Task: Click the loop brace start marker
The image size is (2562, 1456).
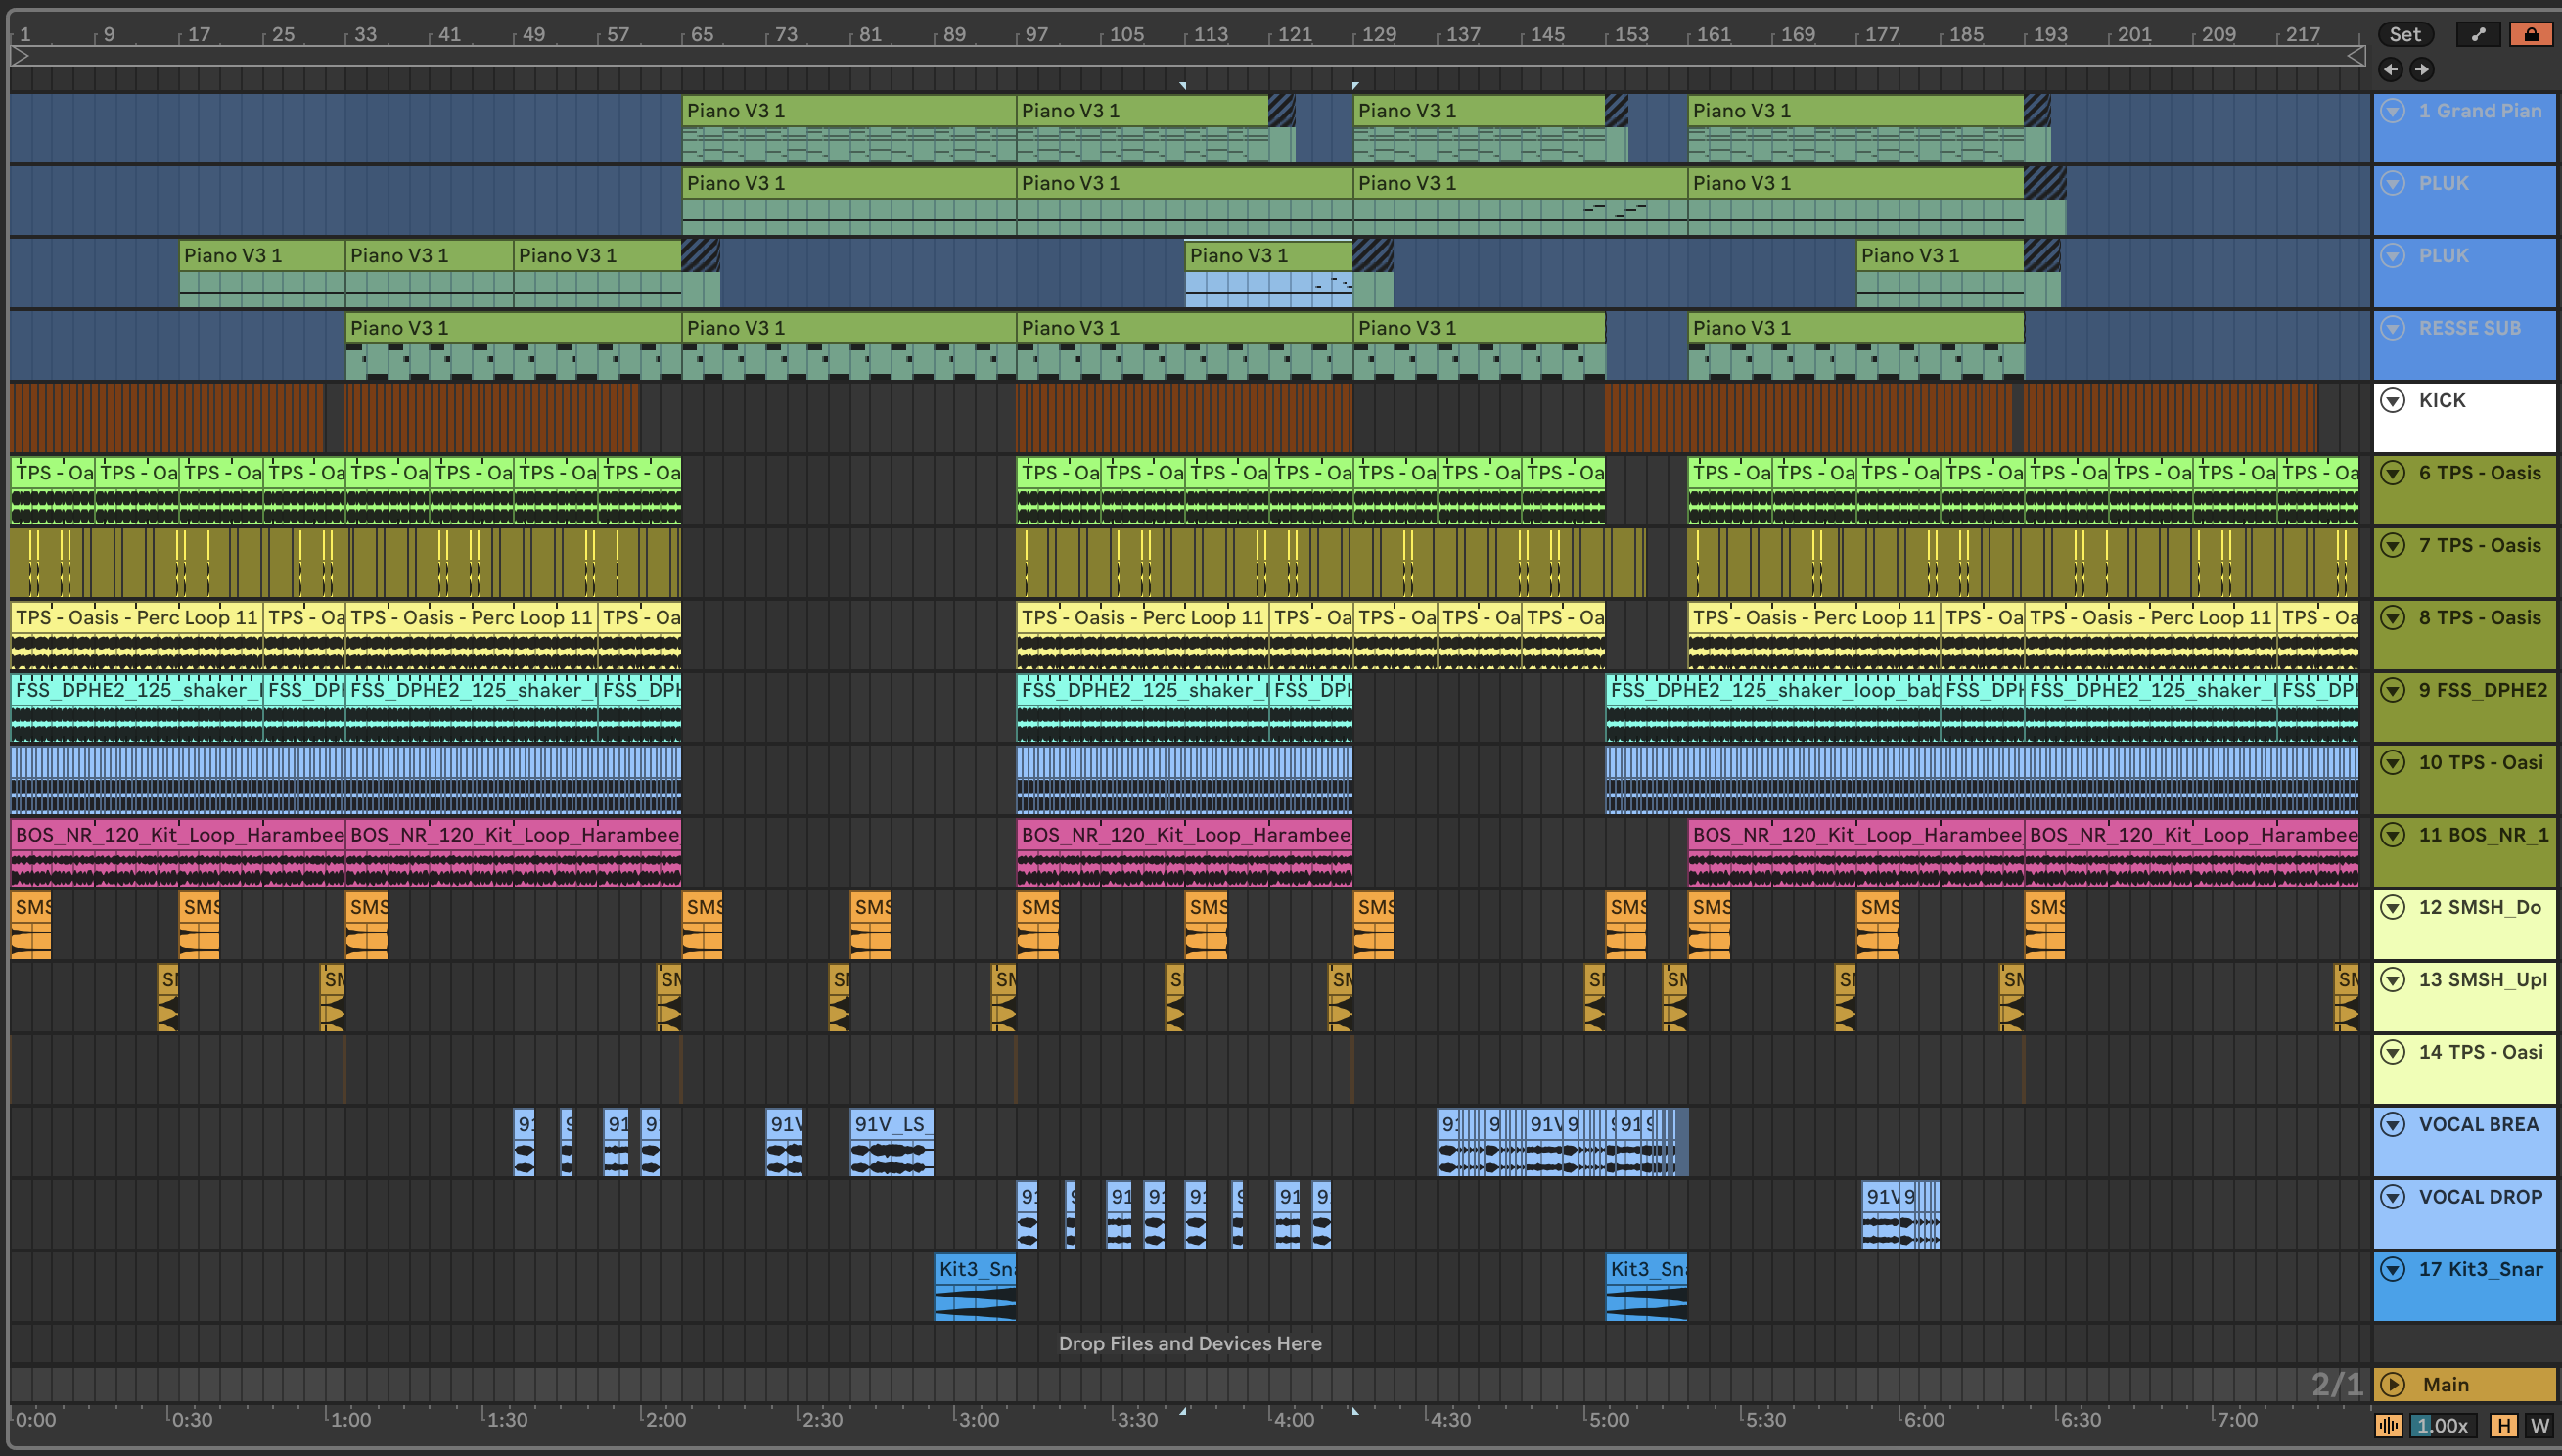Action: tap(19, 56)
